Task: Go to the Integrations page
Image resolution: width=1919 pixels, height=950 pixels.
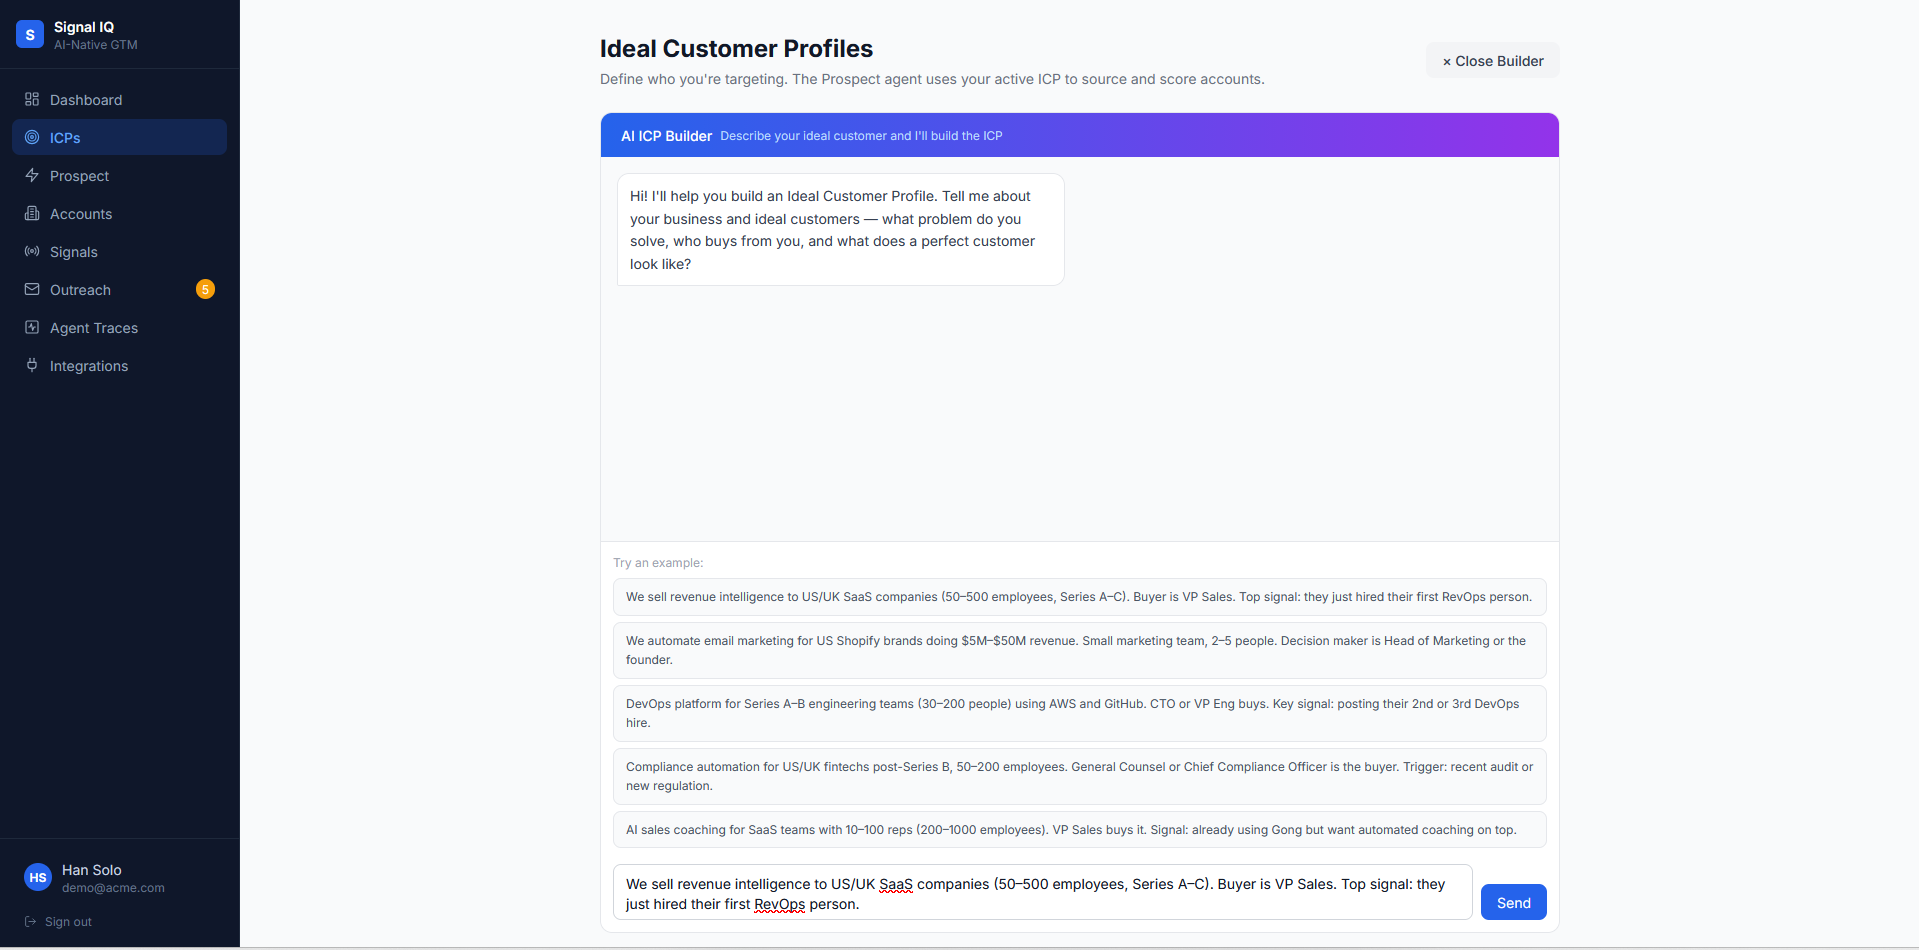Action: [x=119, y=365]
